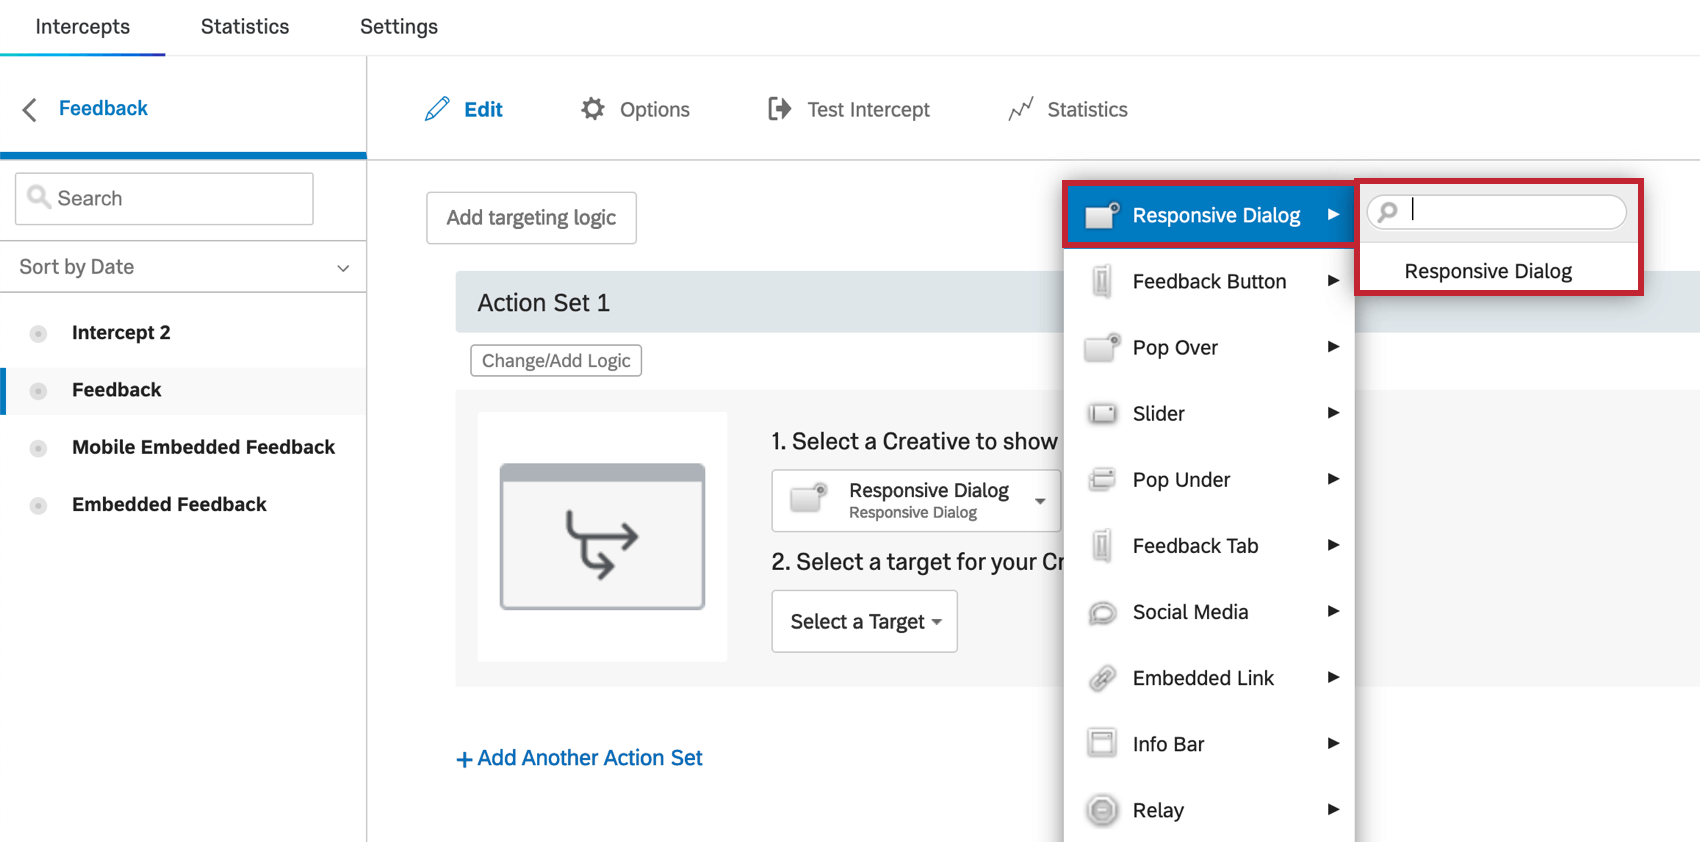Expand Responsive Dialog submenu arrow
This screenshot has height=842, width=1700.
pyautogui.click(x=1333, y=214)
